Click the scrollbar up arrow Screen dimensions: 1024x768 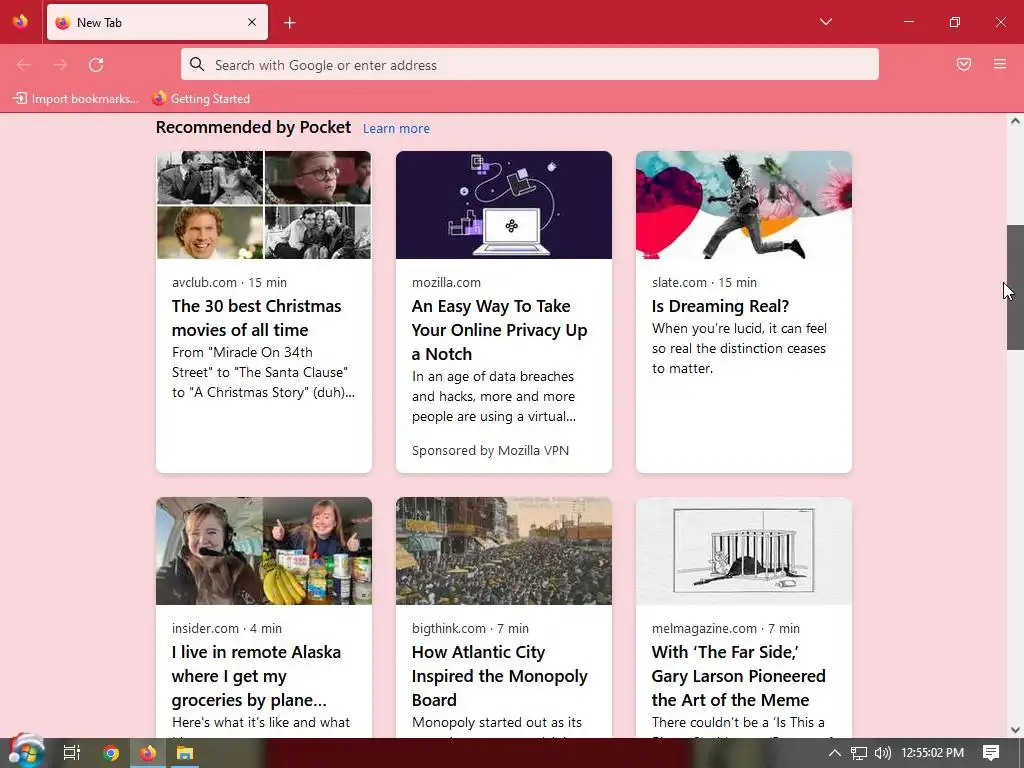[1015, 121]
